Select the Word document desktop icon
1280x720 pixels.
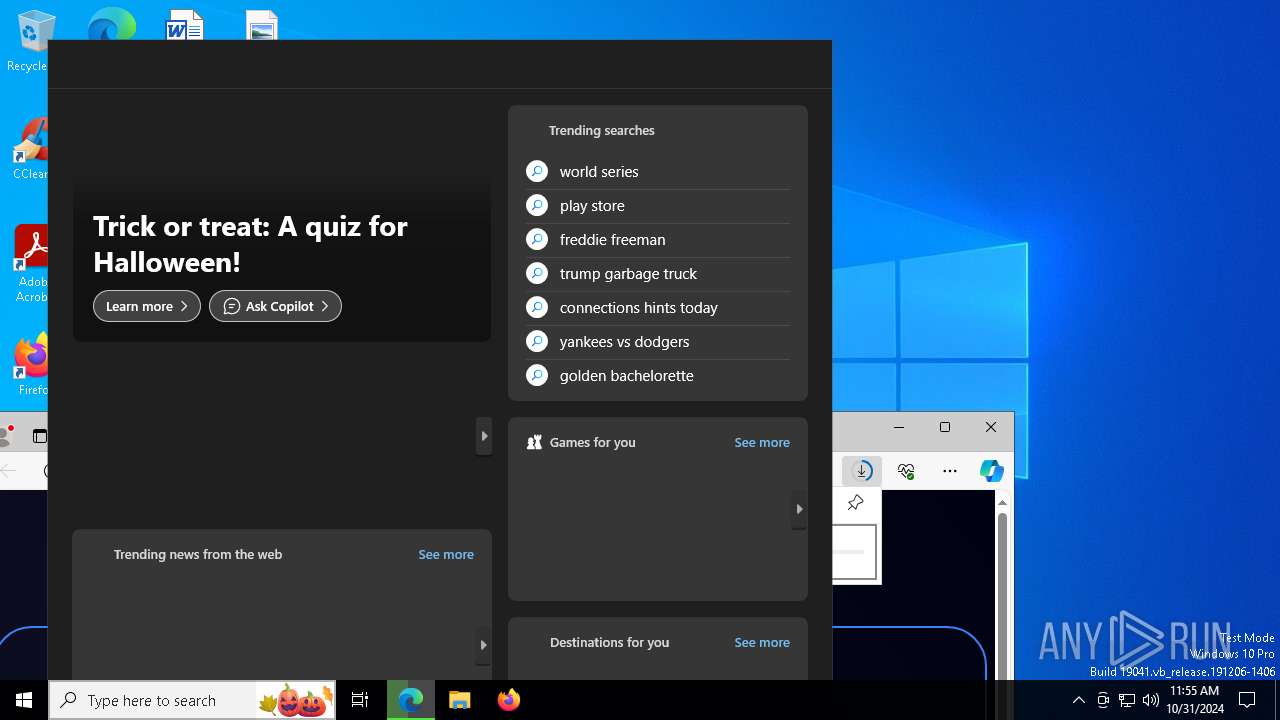(185, 26)
